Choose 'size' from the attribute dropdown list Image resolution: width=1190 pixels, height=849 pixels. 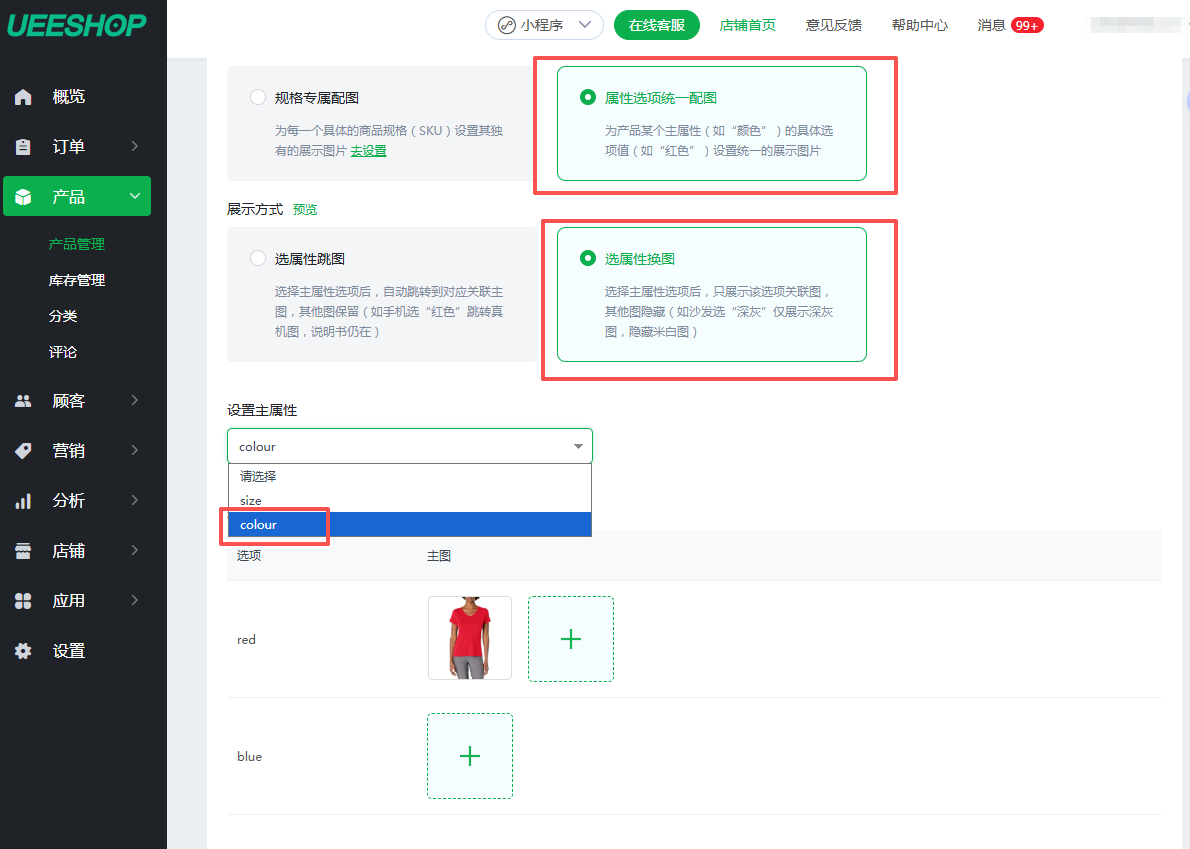(251, 500)
